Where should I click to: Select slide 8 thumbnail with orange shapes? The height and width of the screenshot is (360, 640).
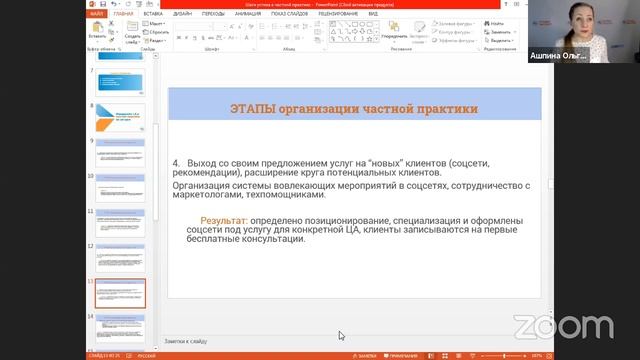click(120, 118)
